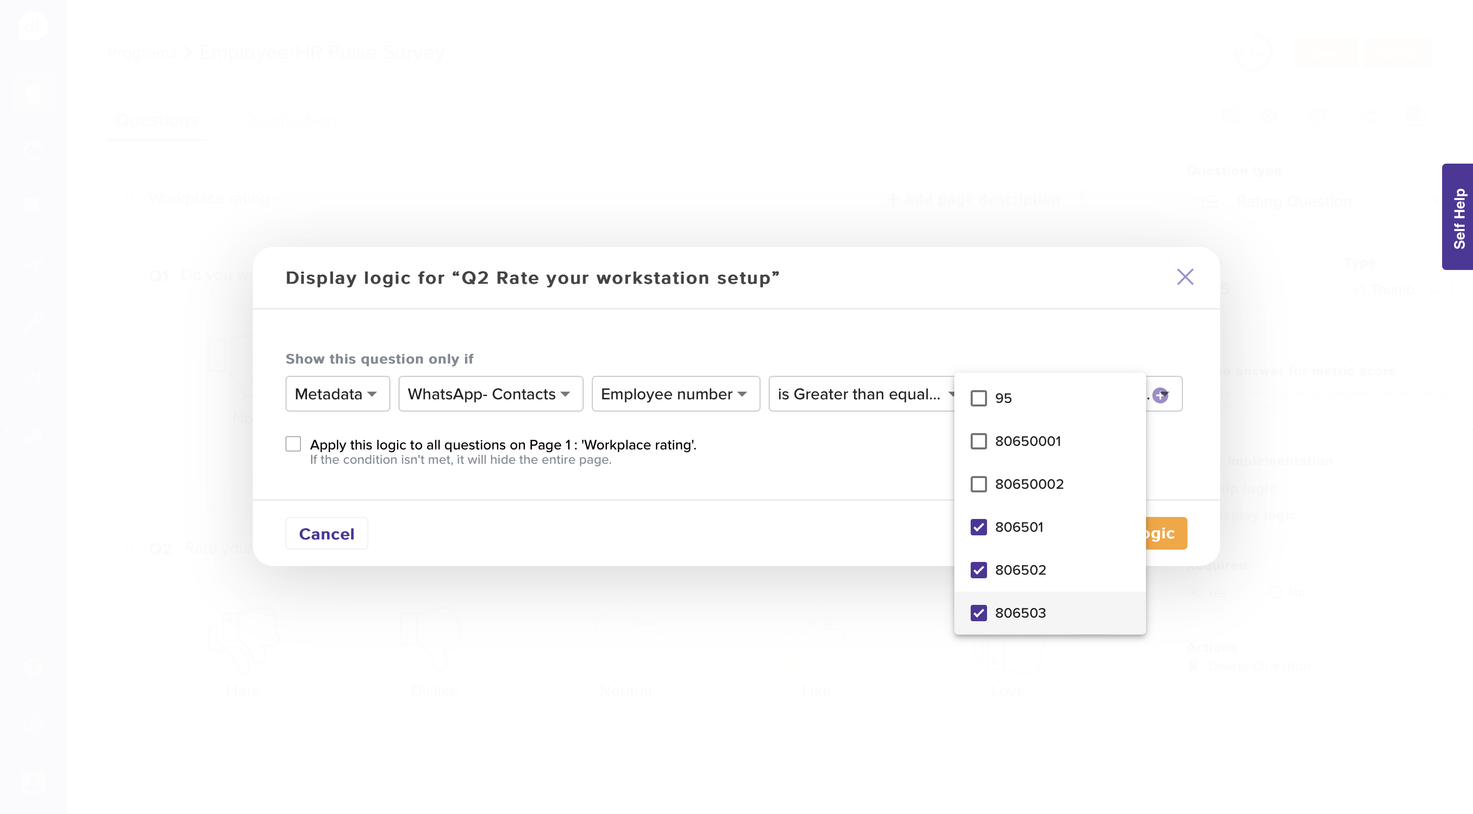Close the Display logic dialog
1473x814 pixels.
[x=1185, y=277]
